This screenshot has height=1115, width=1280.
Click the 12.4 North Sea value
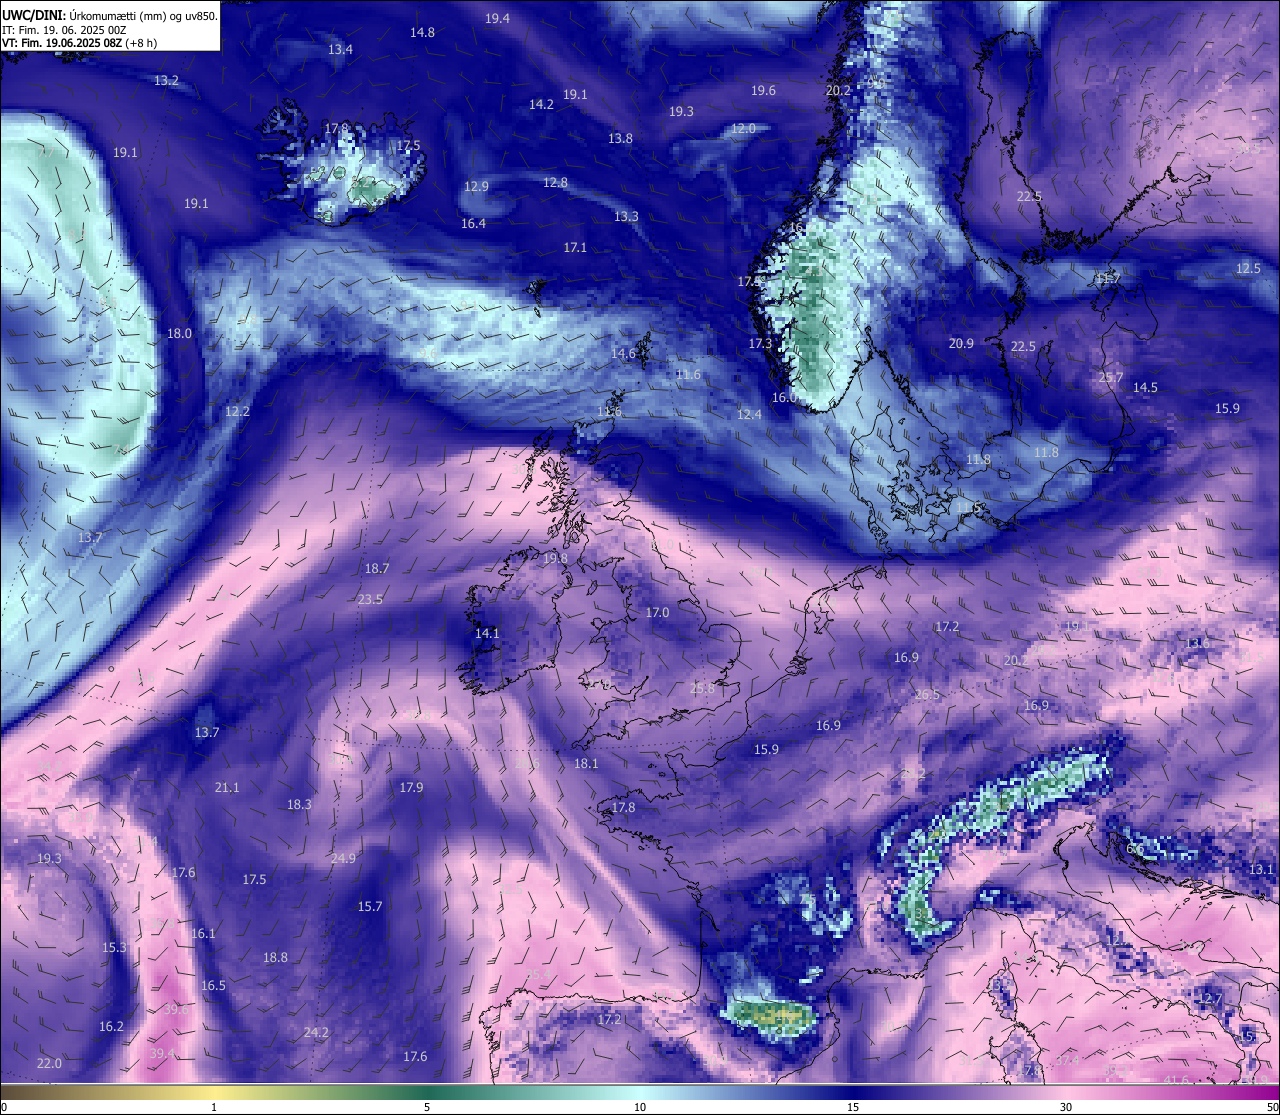[x=749, y=415]
